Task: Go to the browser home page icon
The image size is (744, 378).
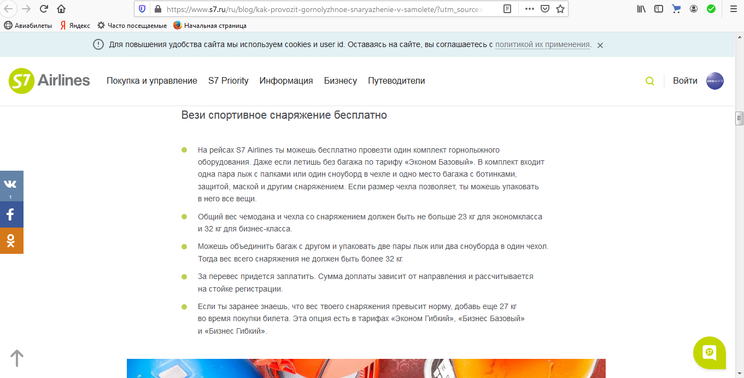Action: pos(61,9)
